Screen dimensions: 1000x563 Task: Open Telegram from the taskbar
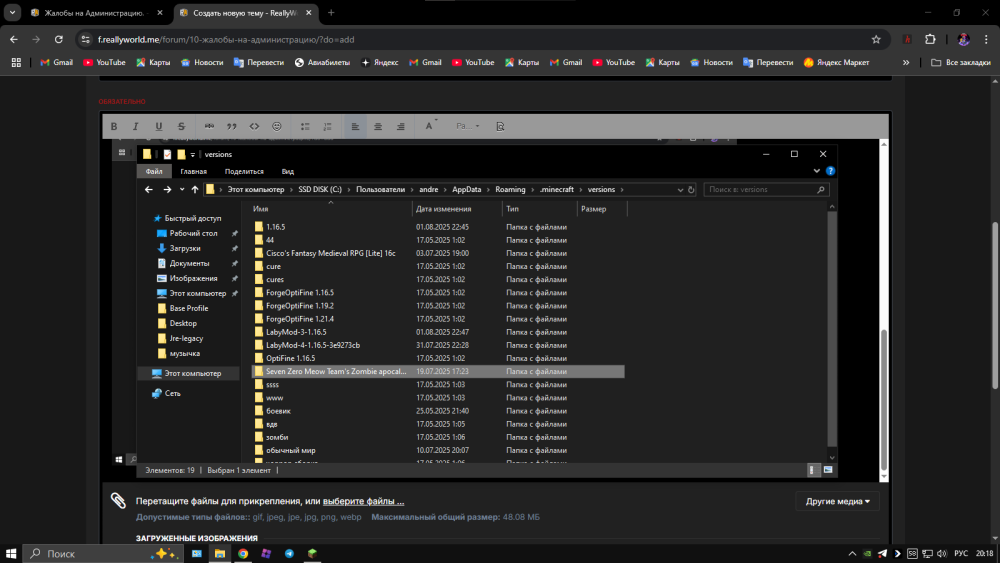(289, 553)
